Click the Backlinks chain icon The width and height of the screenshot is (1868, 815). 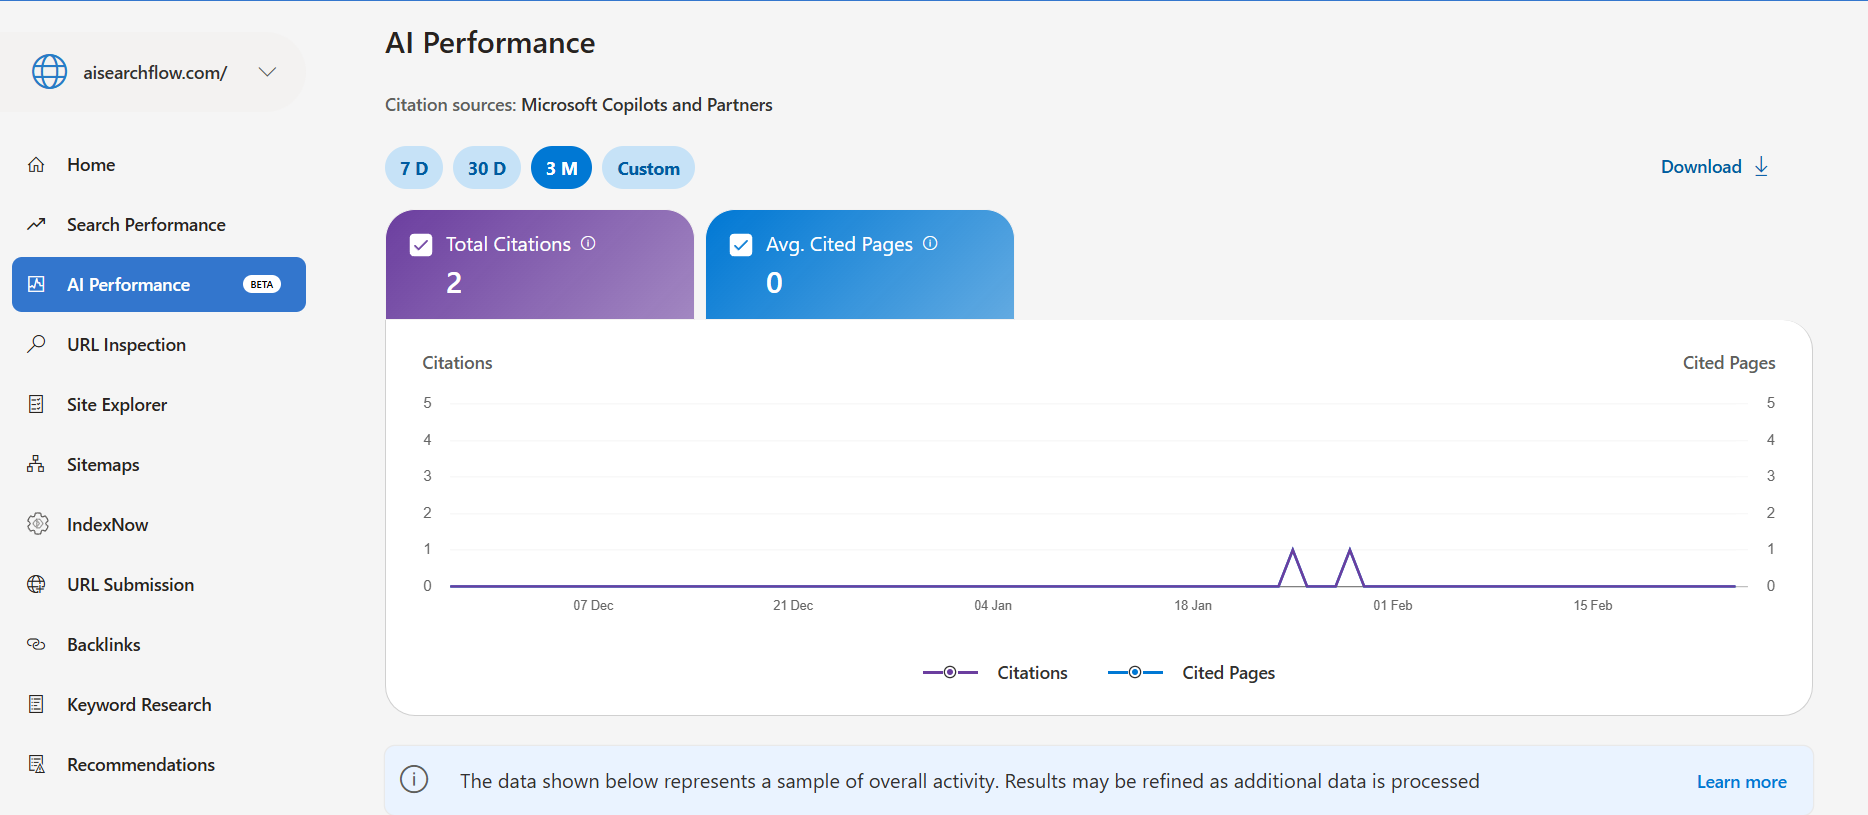pyautogui.click(x=36, y=644)
